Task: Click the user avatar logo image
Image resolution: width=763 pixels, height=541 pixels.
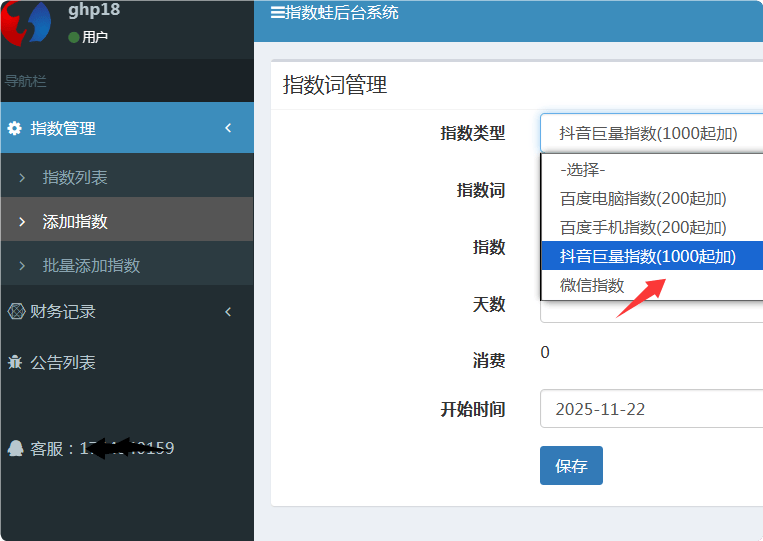Action: [x=25, y=22]
